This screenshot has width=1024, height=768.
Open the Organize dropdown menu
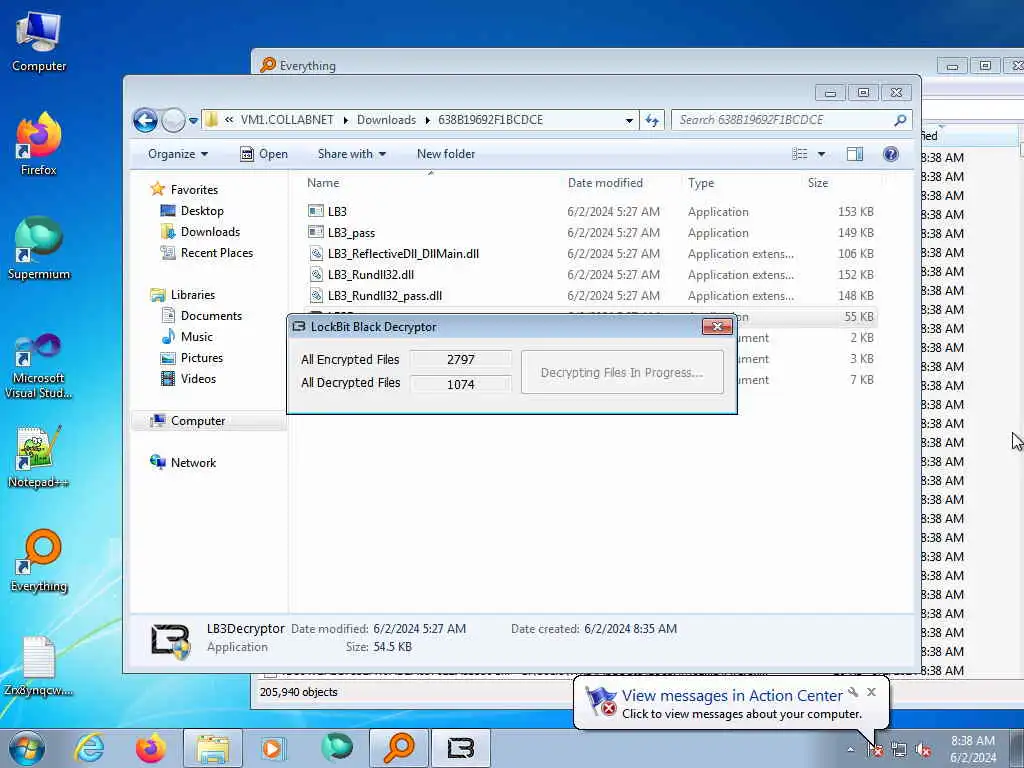pyautogui.click(x=178, y=154)
